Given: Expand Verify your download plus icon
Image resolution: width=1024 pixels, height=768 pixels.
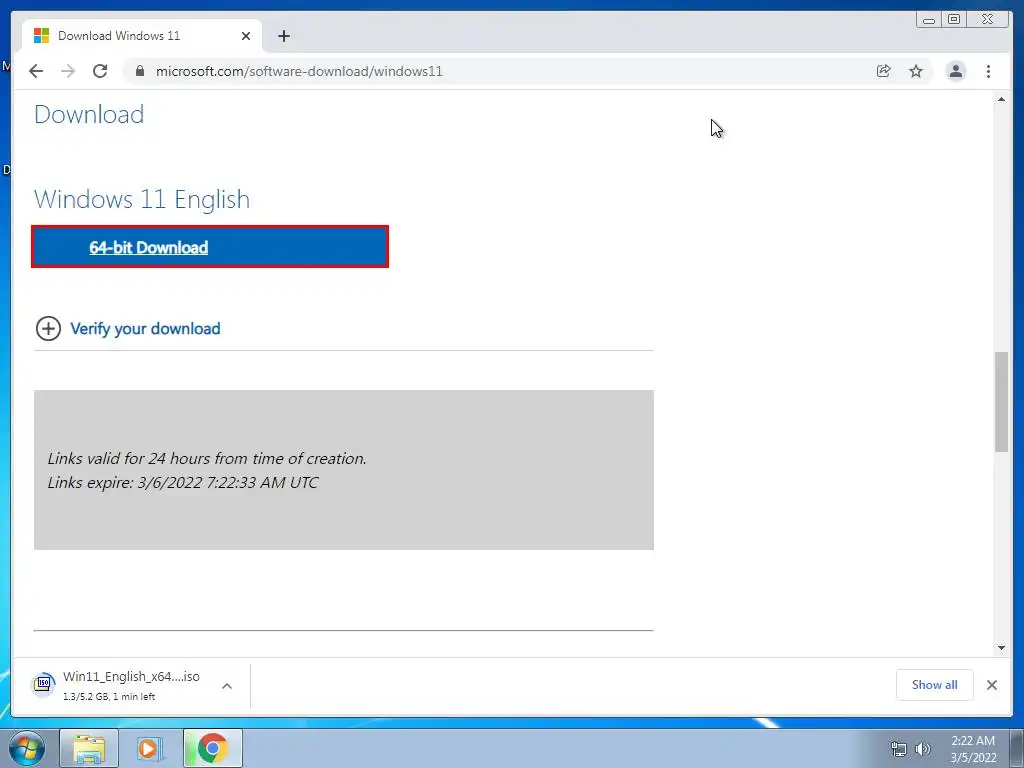Looking at the screenshot, I should (48, 328).
